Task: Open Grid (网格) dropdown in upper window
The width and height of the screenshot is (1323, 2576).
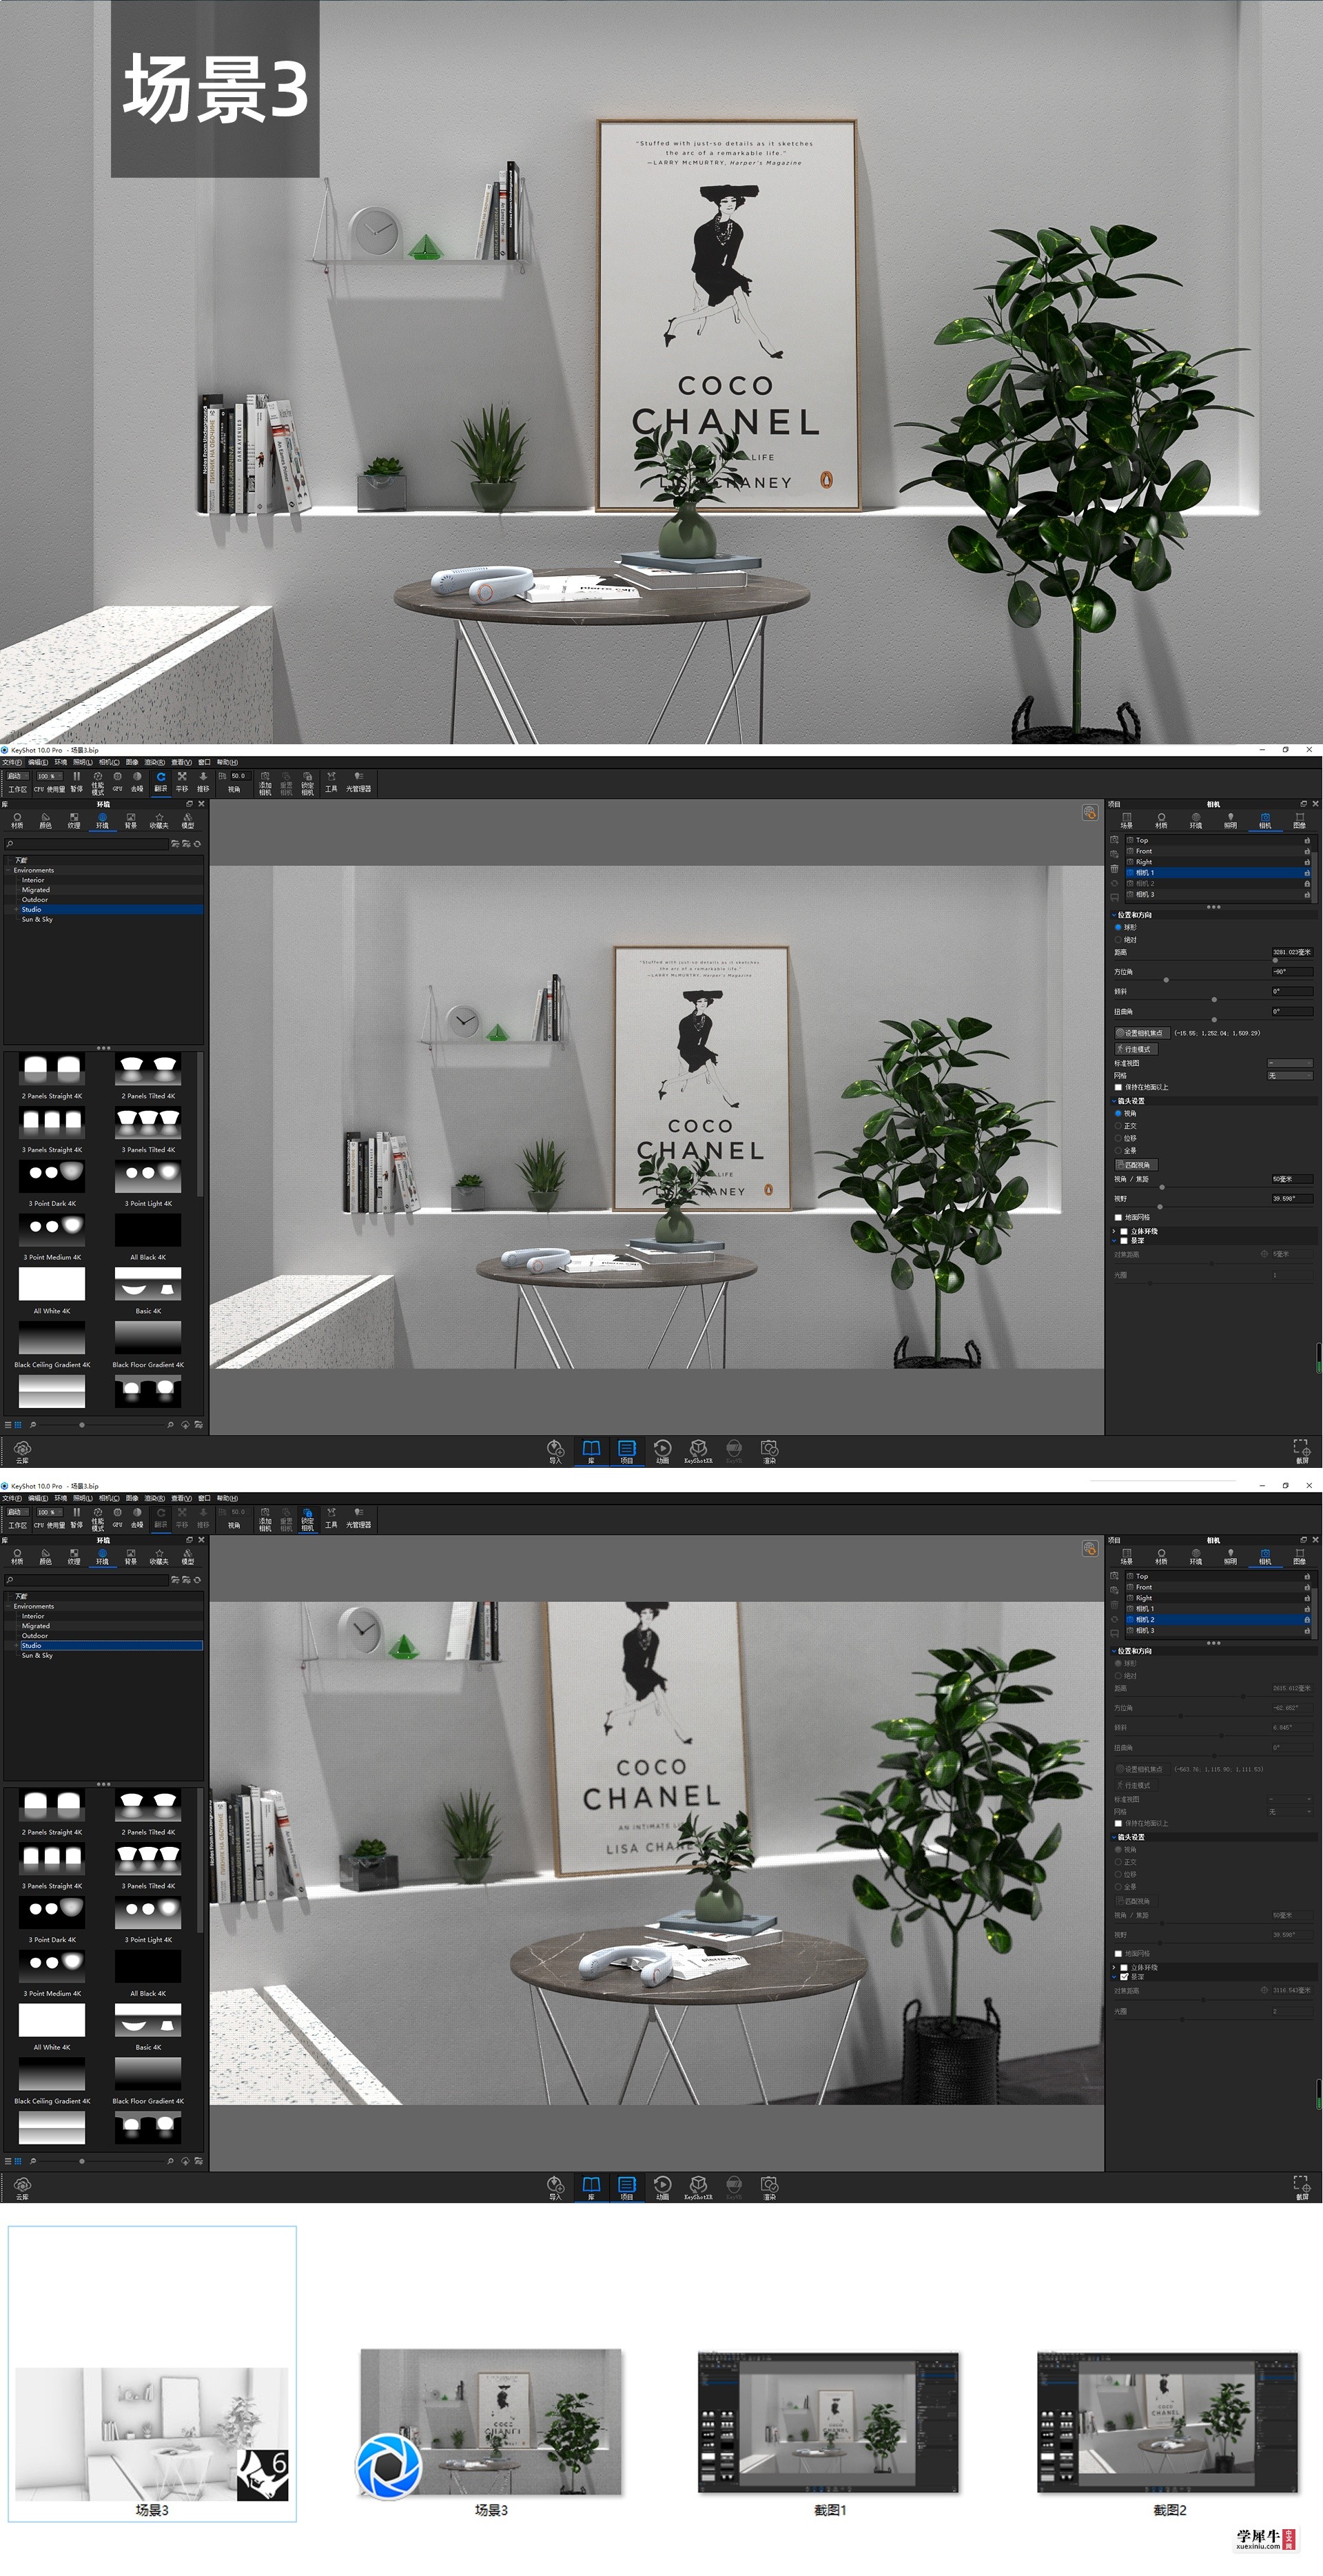Action: click(x=1290, y=1076)
